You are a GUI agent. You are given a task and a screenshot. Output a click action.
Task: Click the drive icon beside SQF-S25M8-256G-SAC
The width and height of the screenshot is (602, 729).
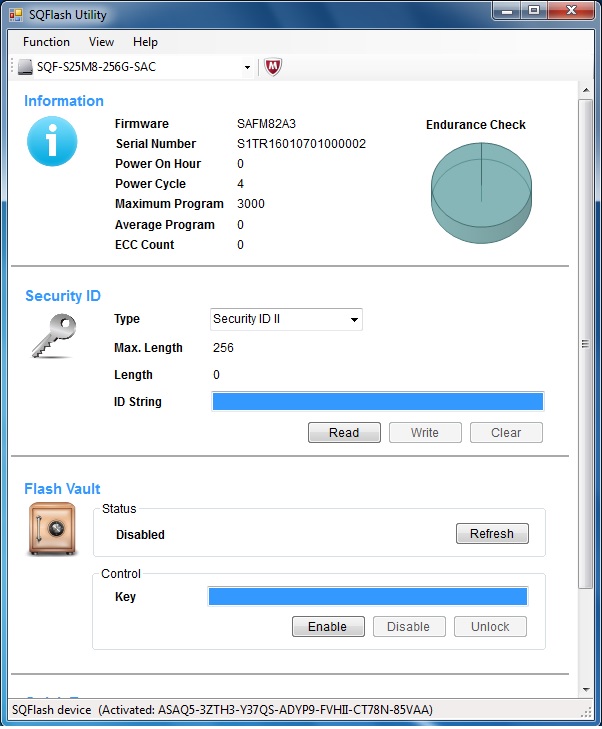26,67
